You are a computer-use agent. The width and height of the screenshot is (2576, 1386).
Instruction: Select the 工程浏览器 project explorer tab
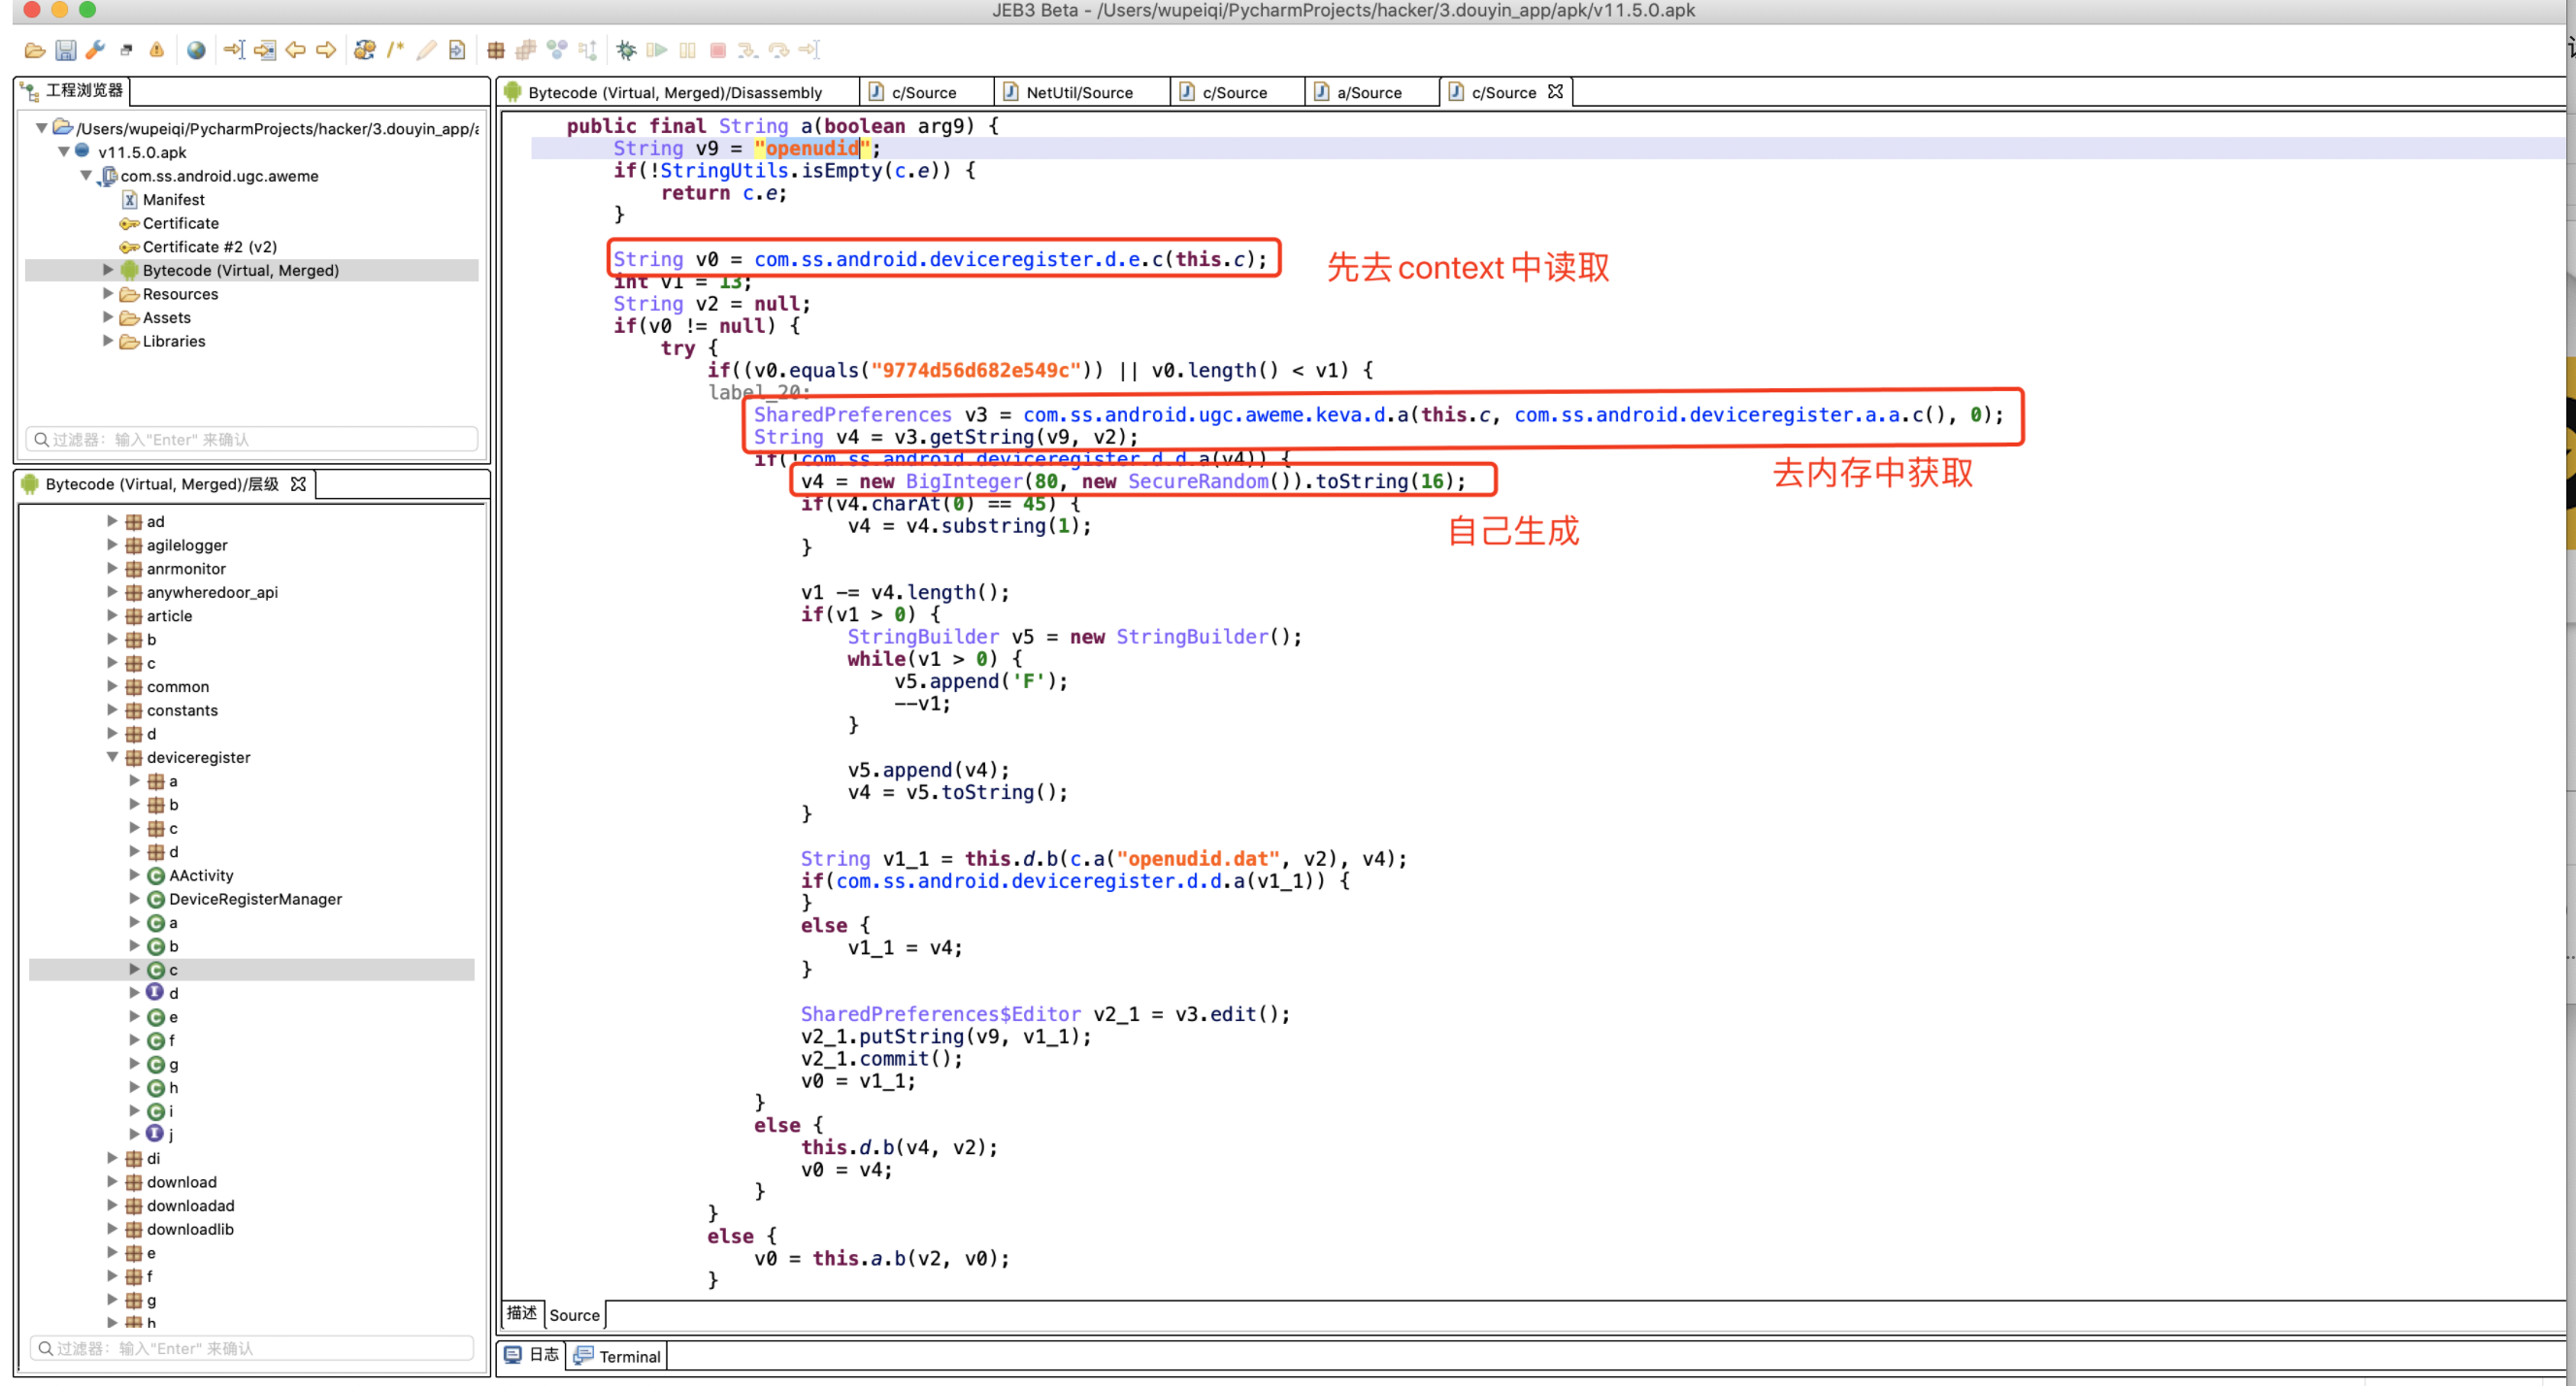click(74, 90)
